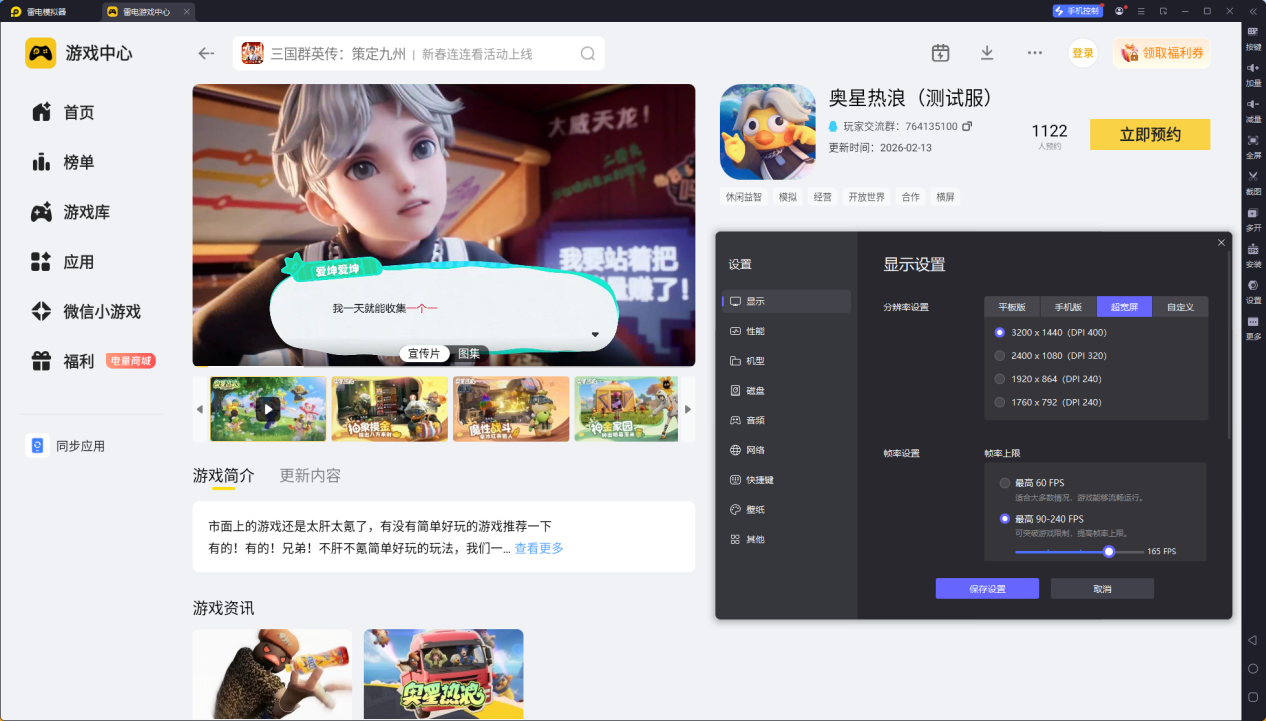
Task: Click the 手机控制 phone control button
Action: tap(1077, 11)
